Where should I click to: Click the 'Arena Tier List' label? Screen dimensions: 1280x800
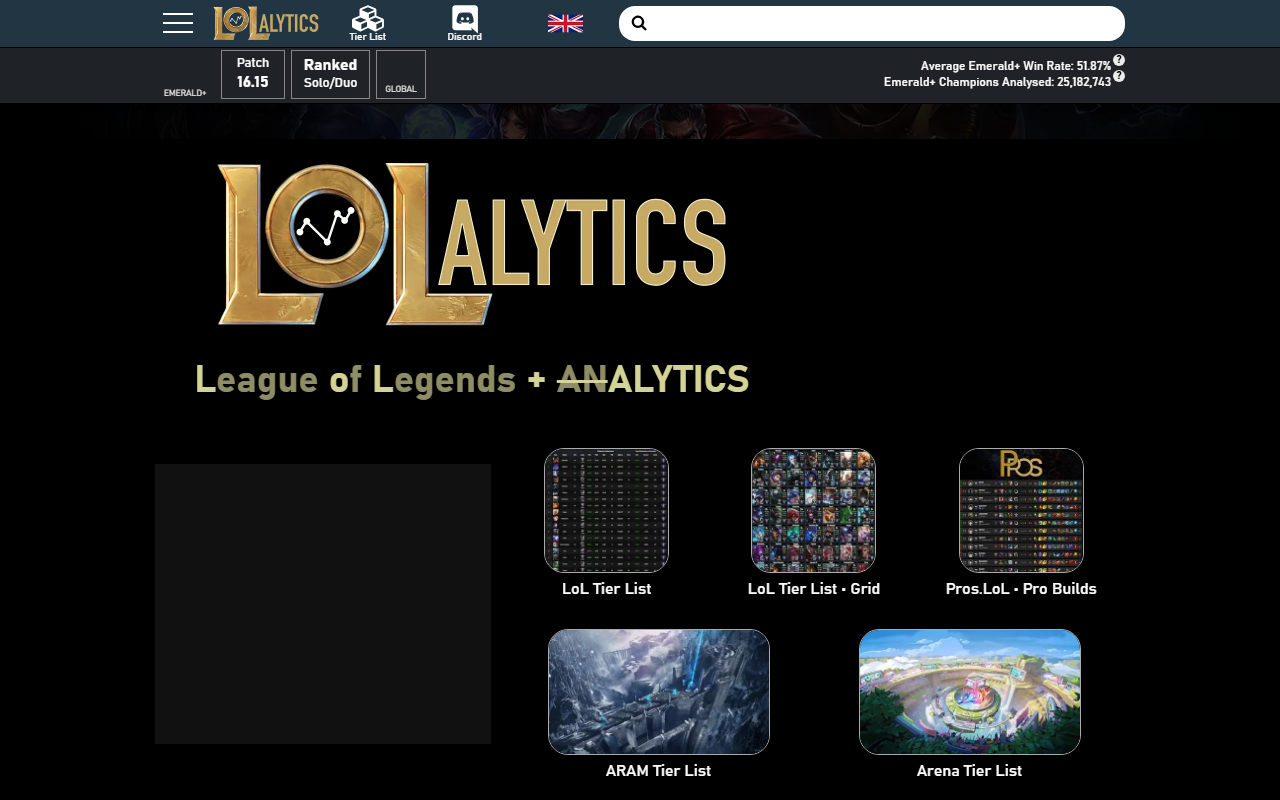(x=969, y=771)
